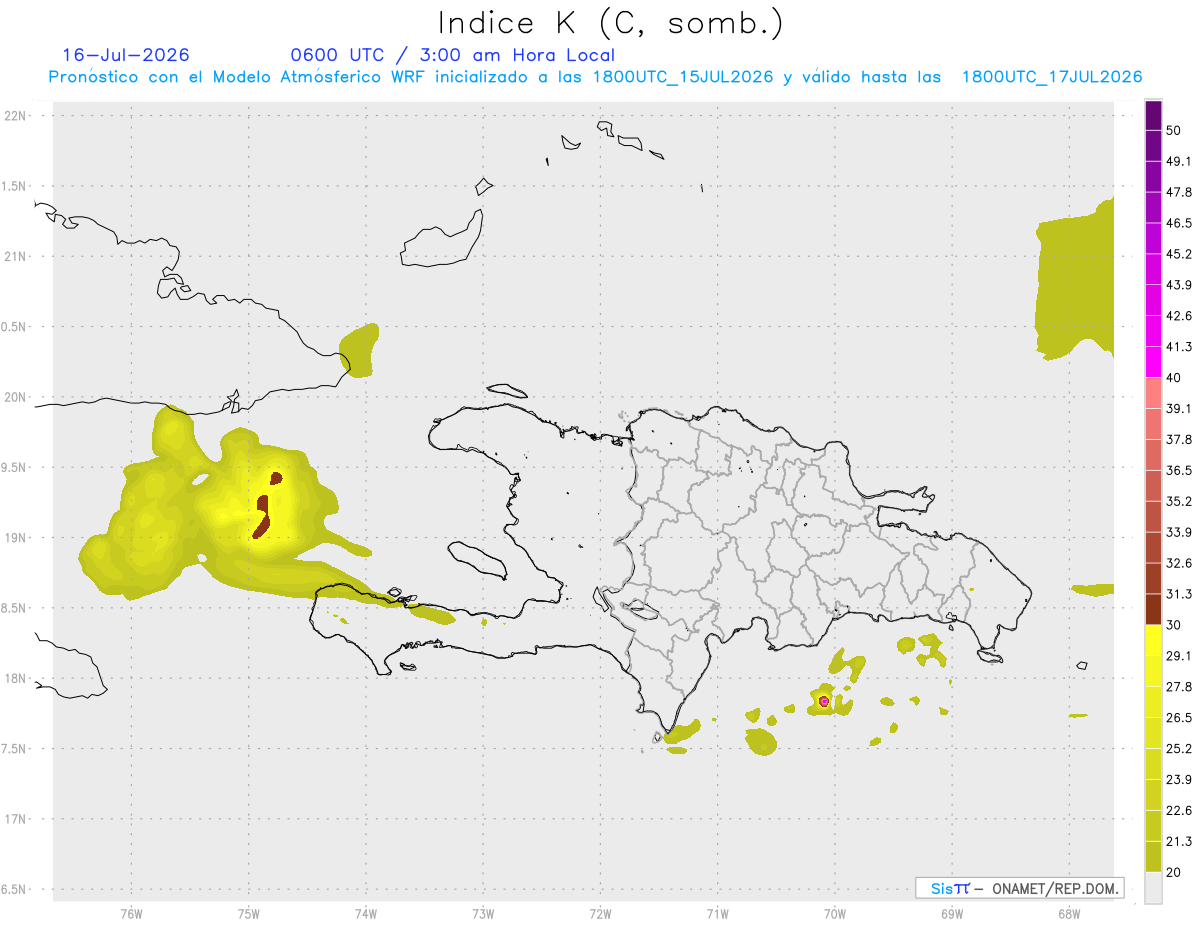Click the legend value "37.8"
The width and height of the screenshot is (1200, 927).
(x=1178, y=440)
